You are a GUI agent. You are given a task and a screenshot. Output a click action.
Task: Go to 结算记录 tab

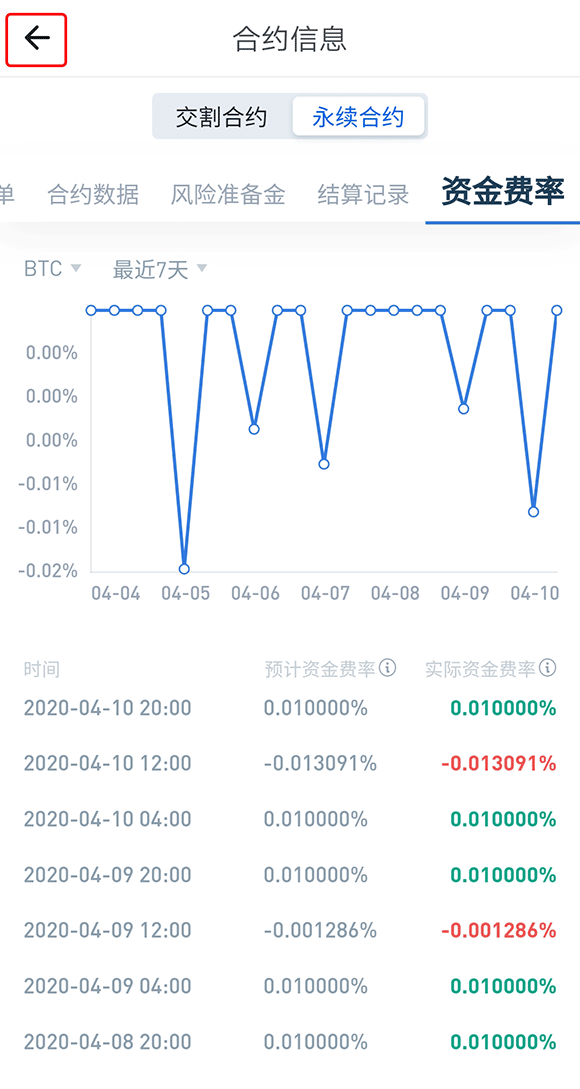(363, 194)
